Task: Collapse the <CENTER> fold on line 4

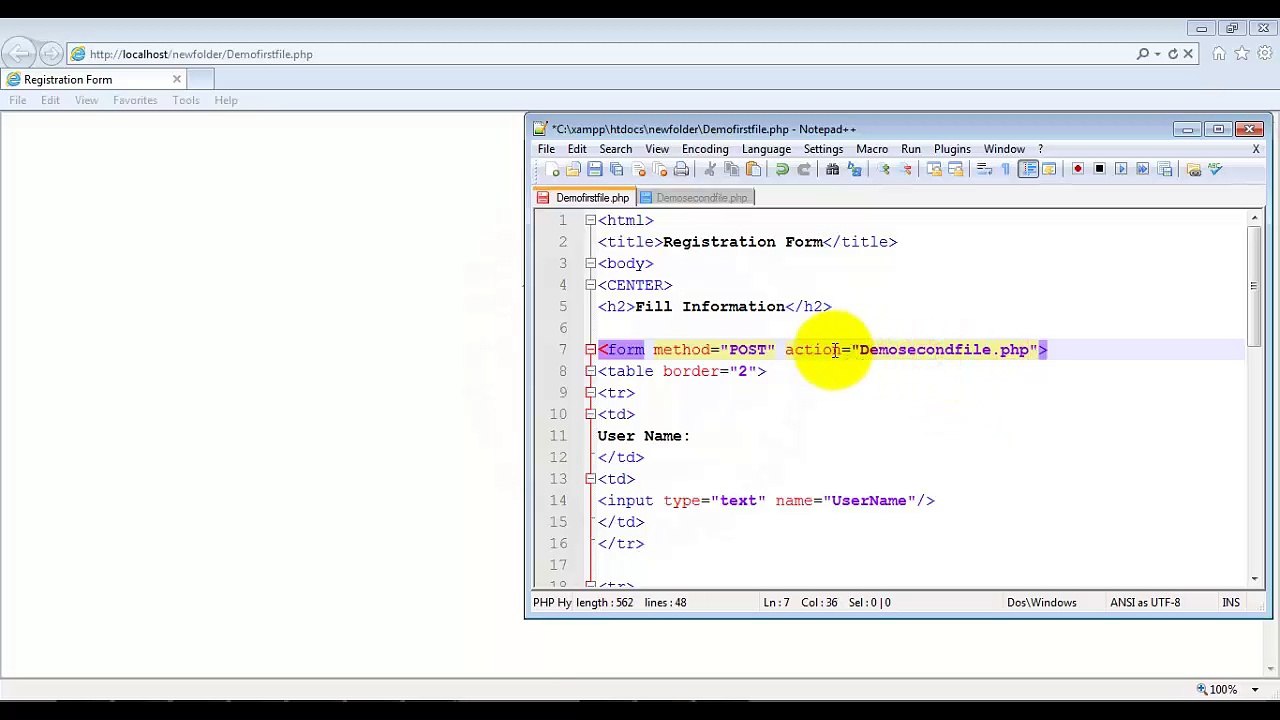Action: click(590, 285)
